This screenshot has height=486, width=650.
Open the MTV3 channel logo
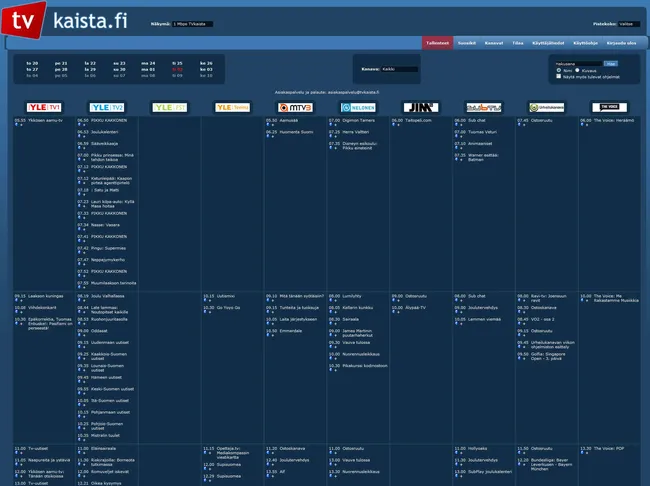pos(295,107)
